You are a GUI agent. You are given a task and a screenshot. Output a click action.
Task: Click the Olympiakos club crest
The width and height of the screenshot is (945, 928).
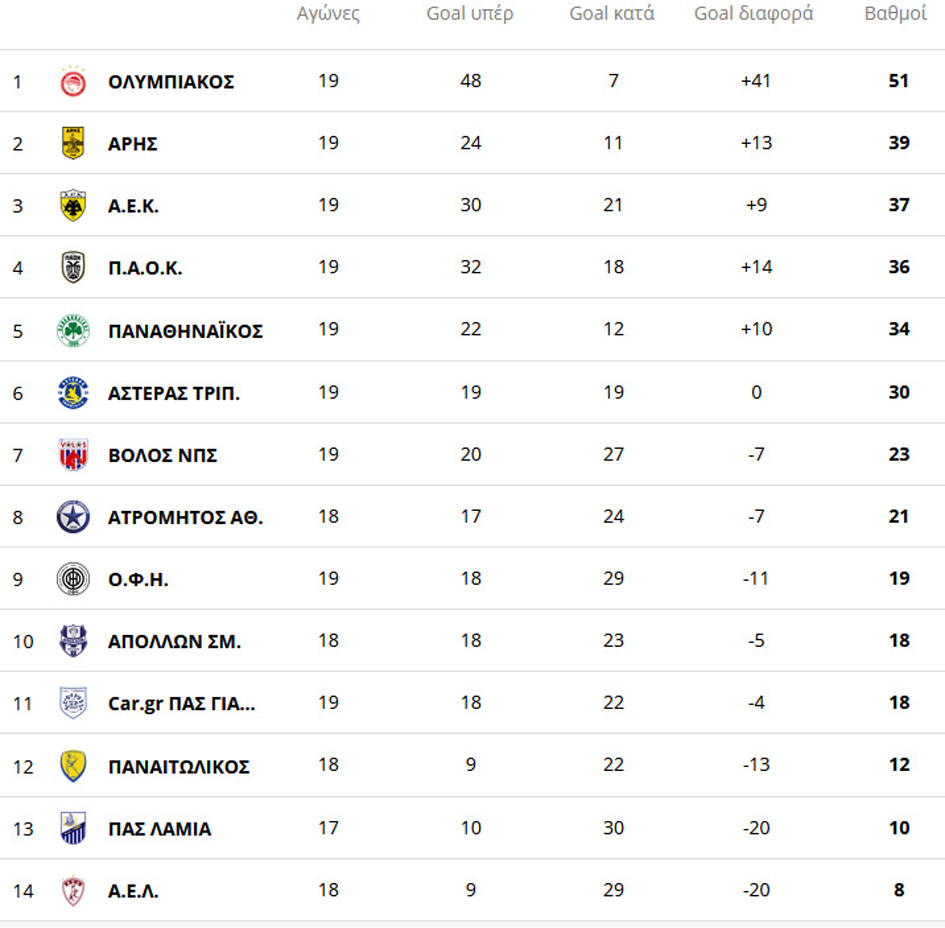point(73,81)
